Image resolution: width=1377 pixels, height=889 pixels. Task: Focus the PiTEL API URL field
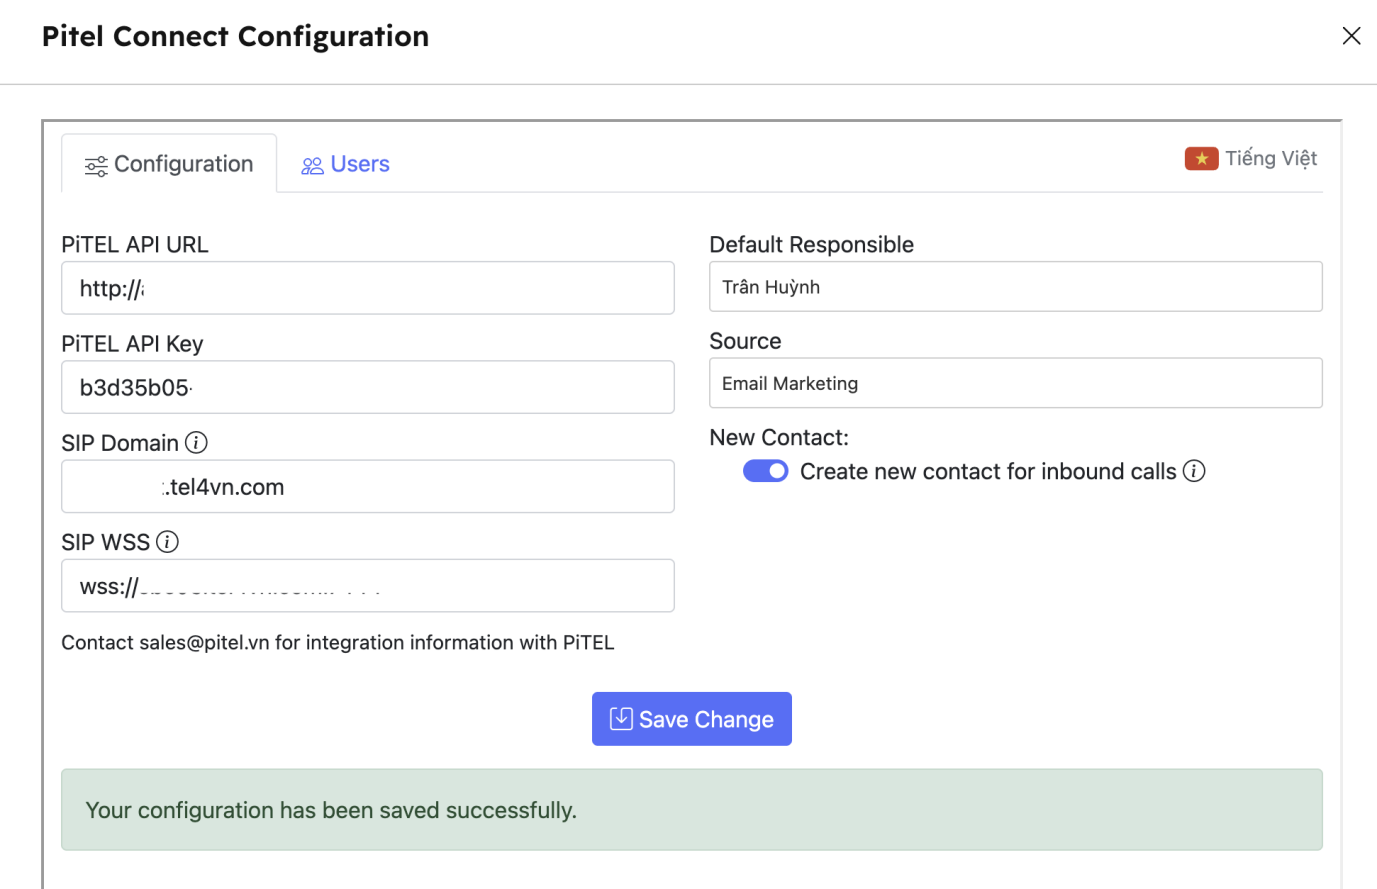pyautogui.click(x=368, y=288)
